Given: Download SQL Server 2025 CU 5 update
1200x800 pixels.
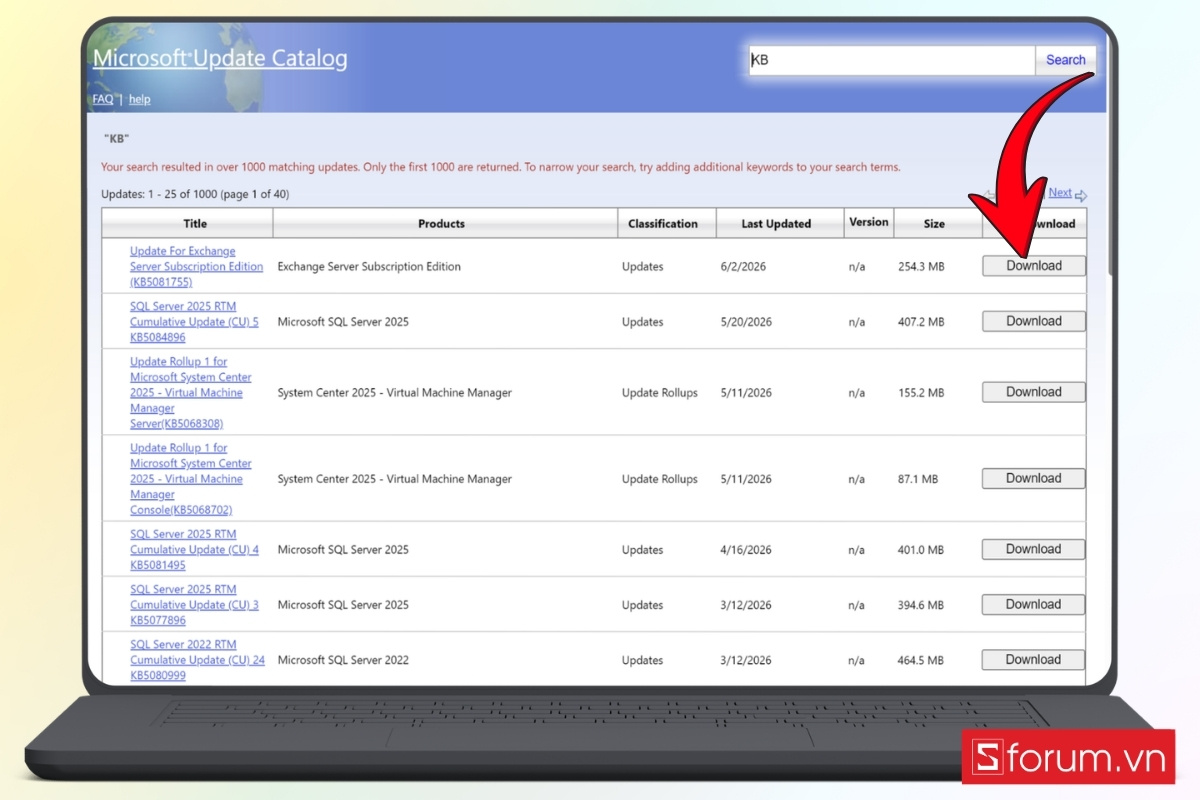Looking at the screenshot, I should click(x=1033, y=321).
